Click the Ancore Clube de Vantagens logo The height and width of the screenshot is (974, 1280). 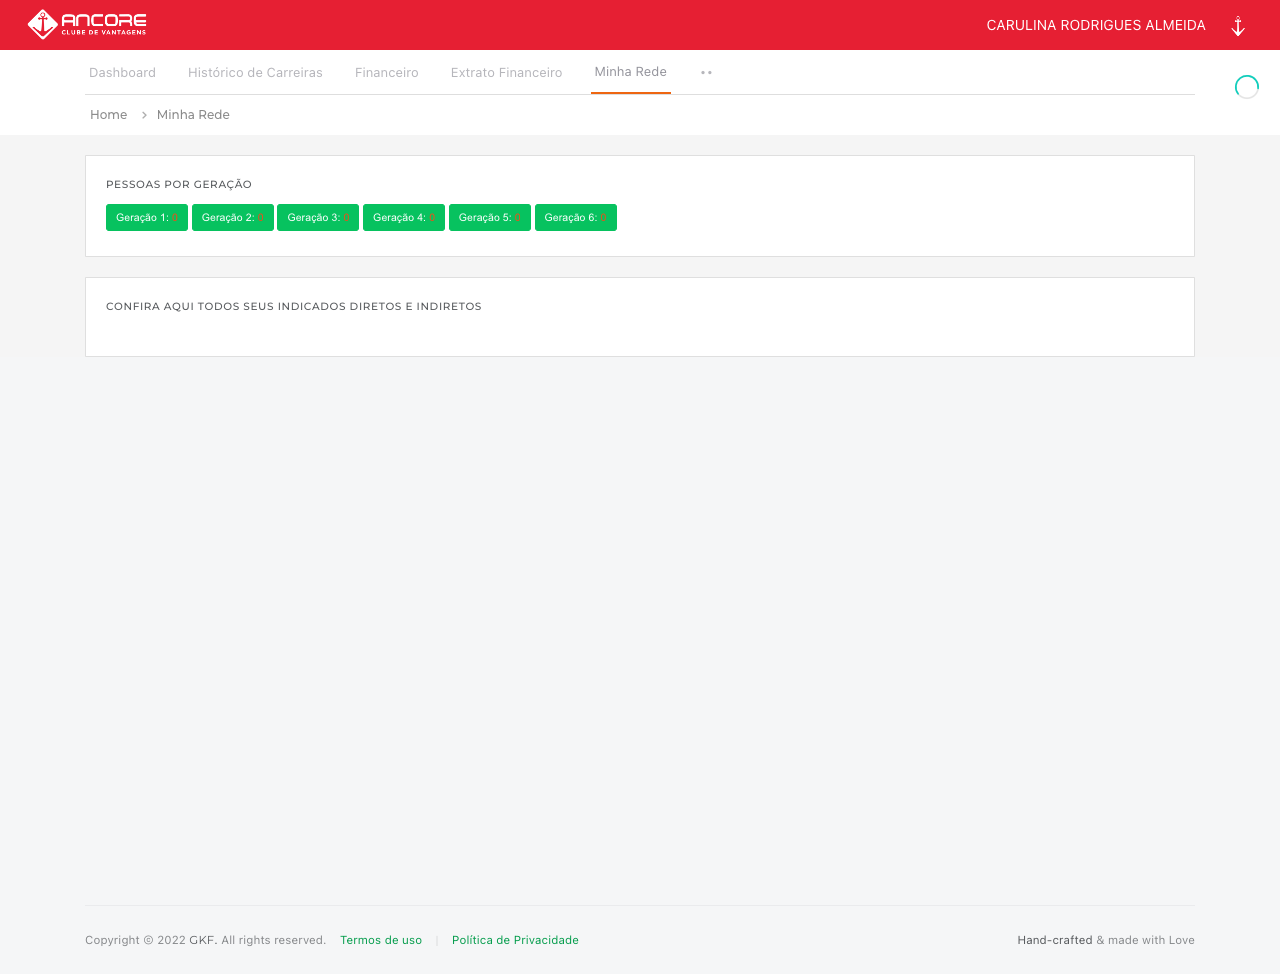(x=87, y=24)
